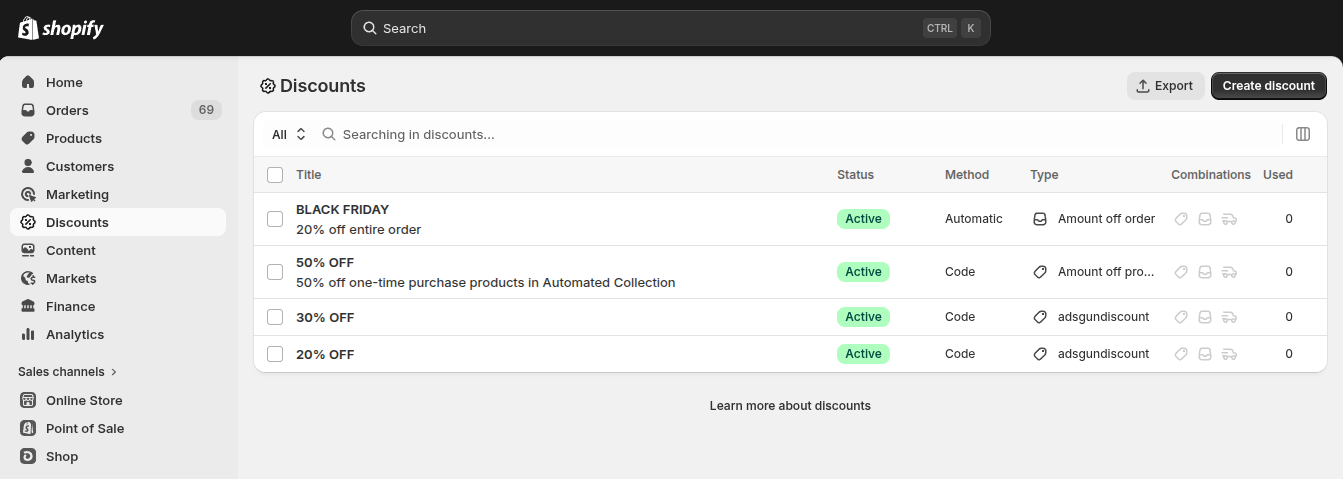Click the edit columns icon
The width and height of the screenshot is (1343, 479).
(1303, 134)
